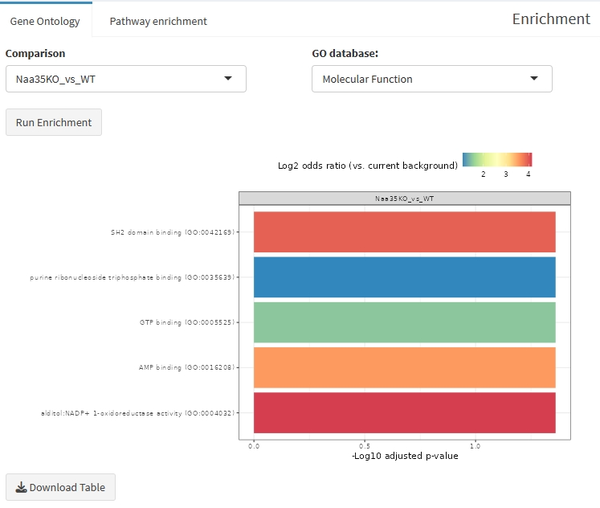
Task: Click the Enrichment page title
Action: point(550,19)
